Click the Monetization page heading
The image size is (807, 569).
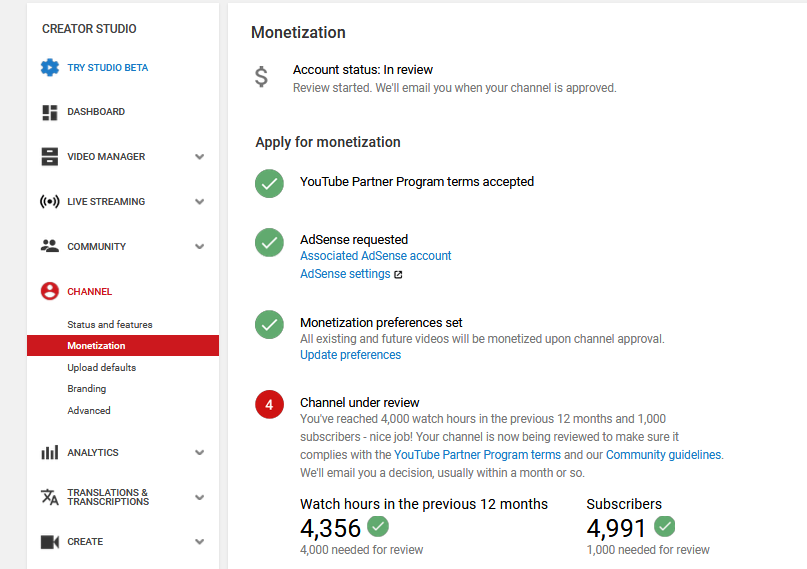tap(298, 32)
